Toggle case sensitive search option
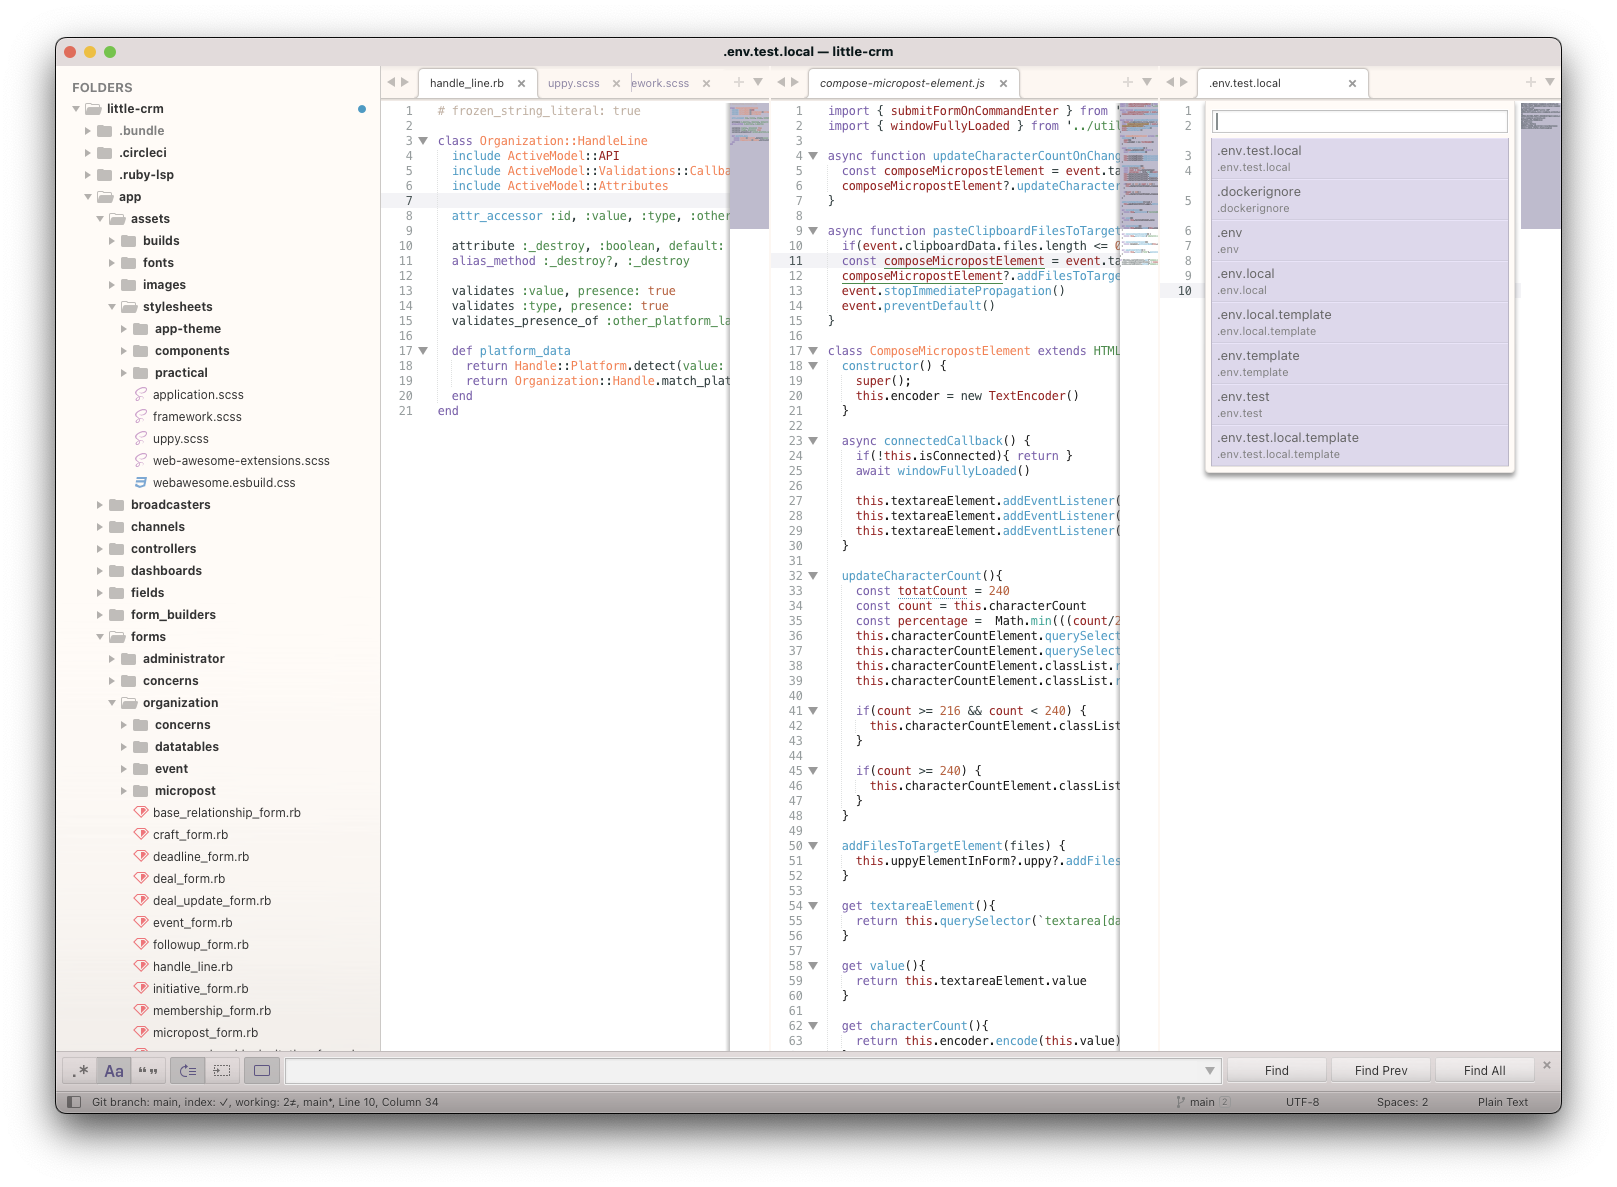1617x1187 pixels. coord(114,1071)
